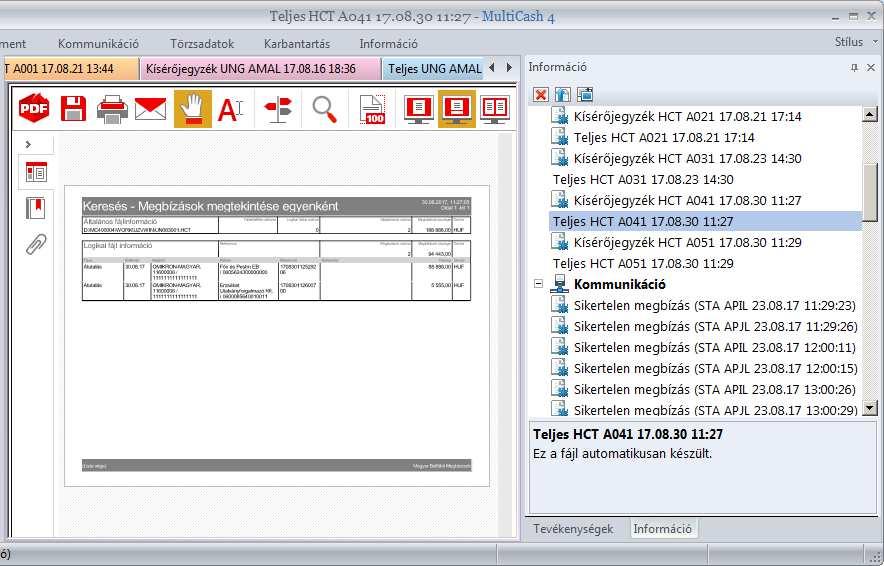
Task: Select the Kommunikáció tree heading
Action: [620, 284]
